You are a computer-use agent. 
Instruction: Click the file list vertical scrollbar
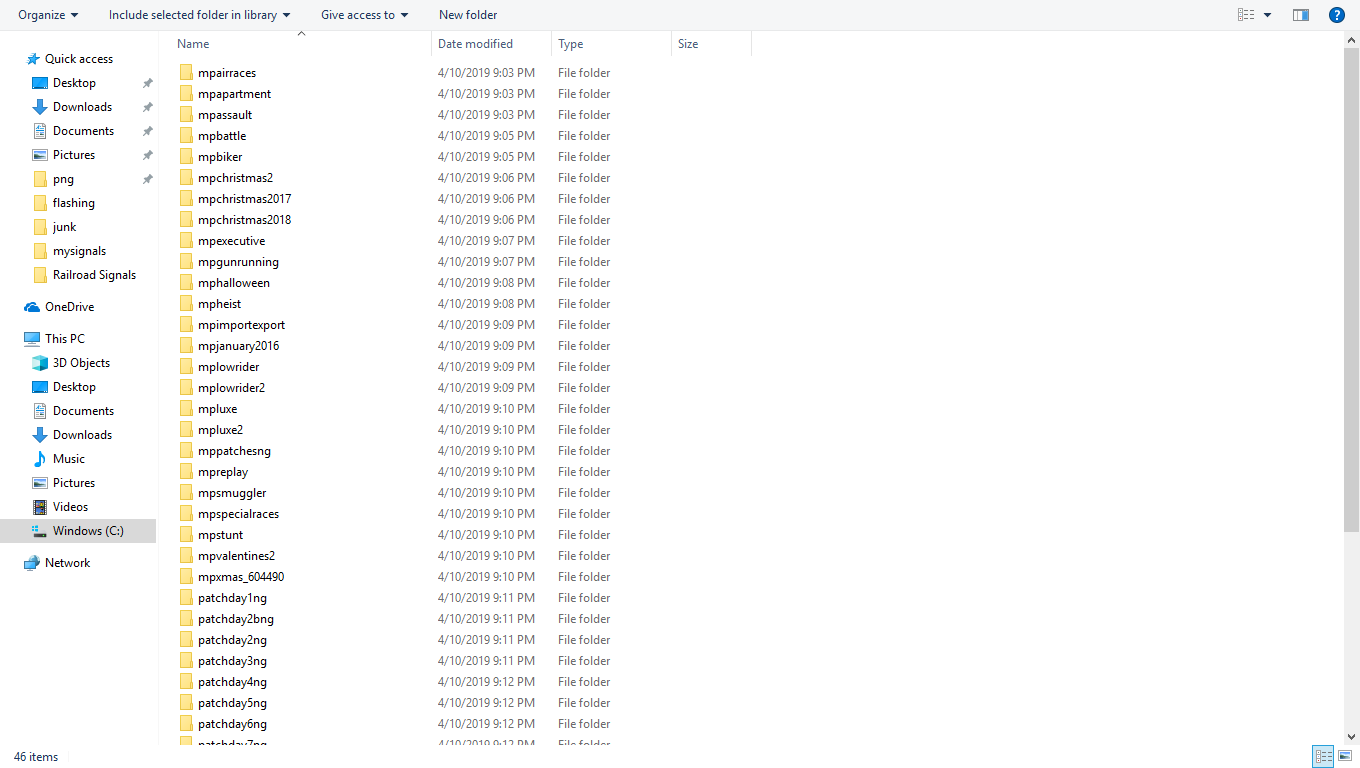tap(1351, 290)
